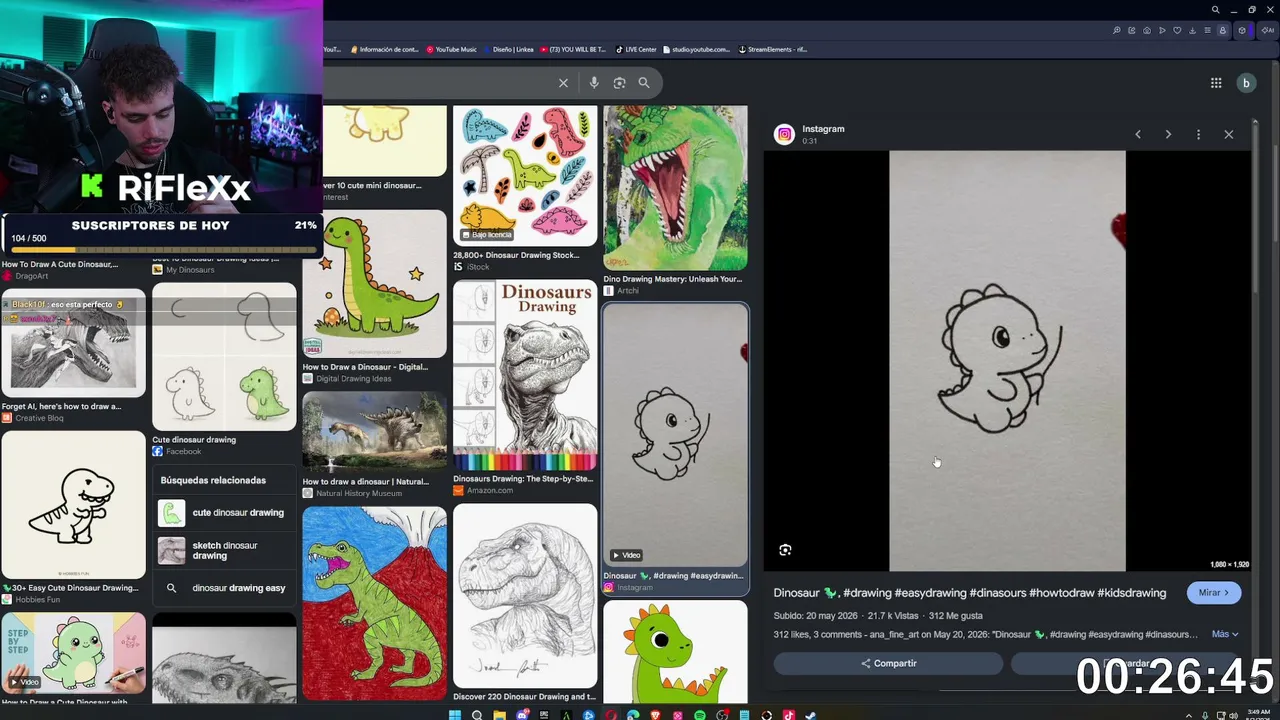The height and width of the screenshot is (720, 1280).
Task: Open the Windows Start menu
Action: click(455, 715)
